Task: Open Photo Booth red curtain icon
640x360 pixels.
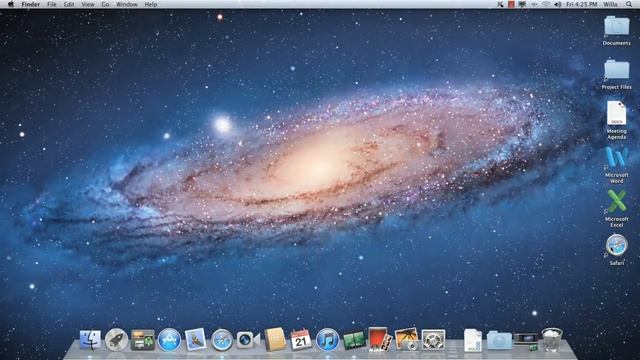Action: [x=380, y=339]
